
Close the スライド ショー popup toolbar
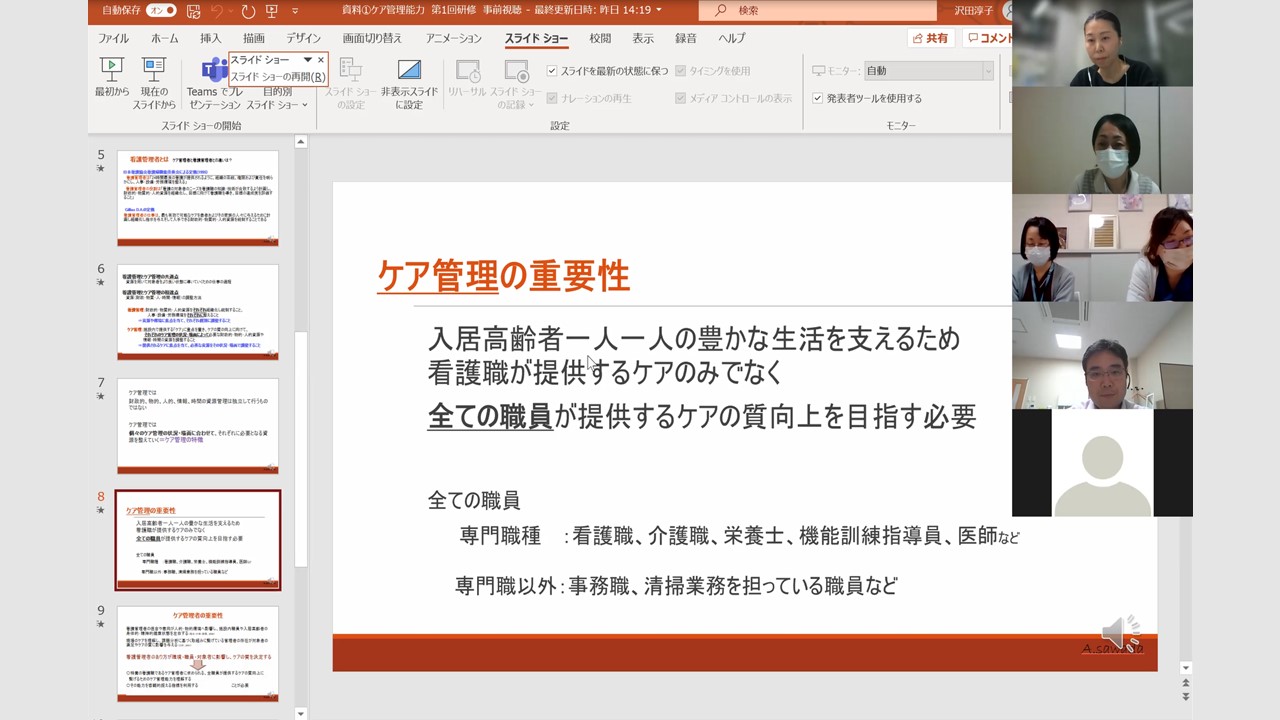(x=321, y=60)
